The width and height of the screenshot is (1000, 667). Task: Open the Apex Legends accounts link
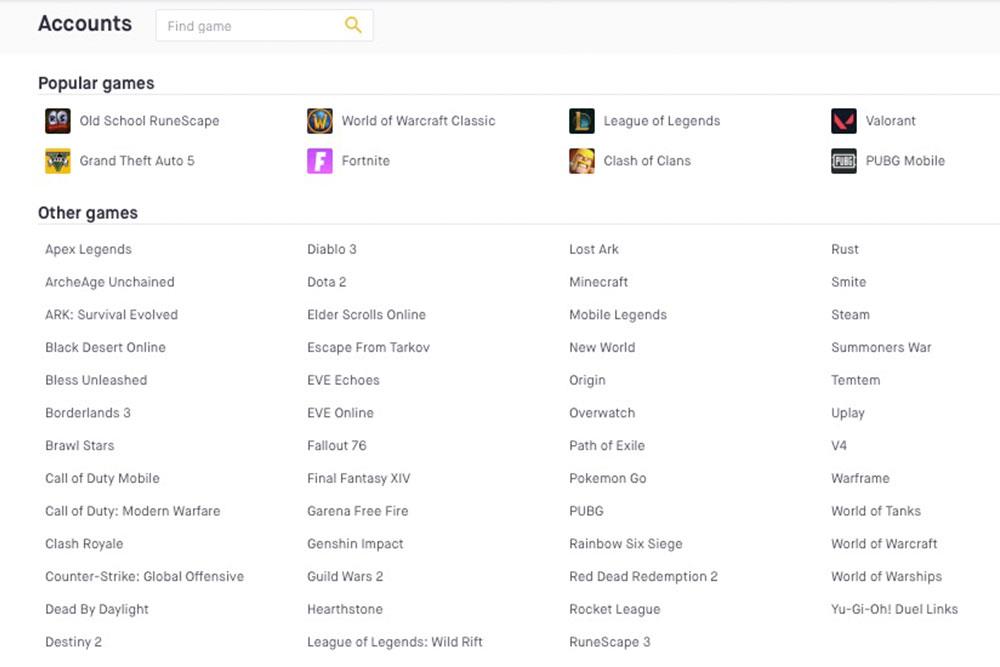pyautogui.click(x=88, y=249)
